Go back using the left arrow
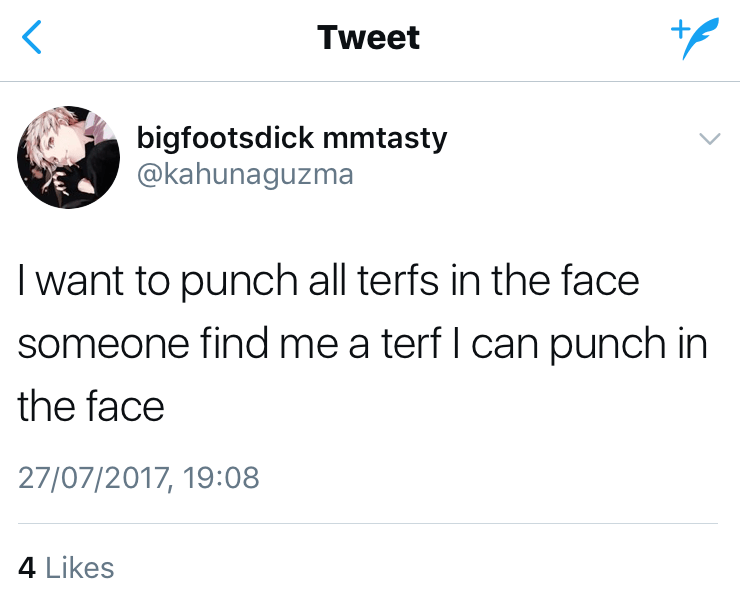The image size is (740, 611). click(32, 38)
